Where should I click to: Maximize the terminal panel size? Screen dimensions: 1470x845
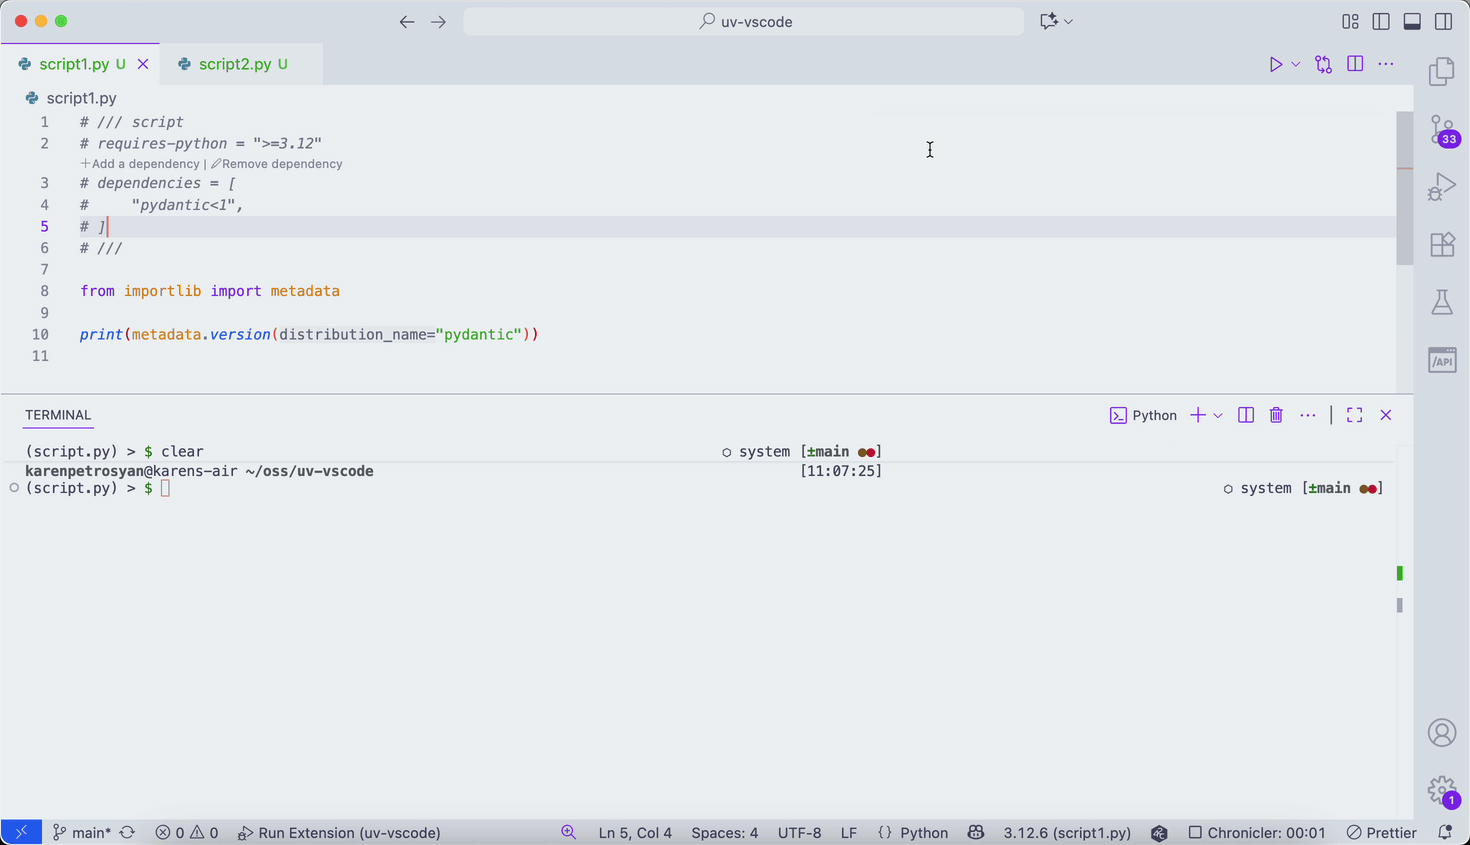pyautogui.click(x=1354, y=415)
